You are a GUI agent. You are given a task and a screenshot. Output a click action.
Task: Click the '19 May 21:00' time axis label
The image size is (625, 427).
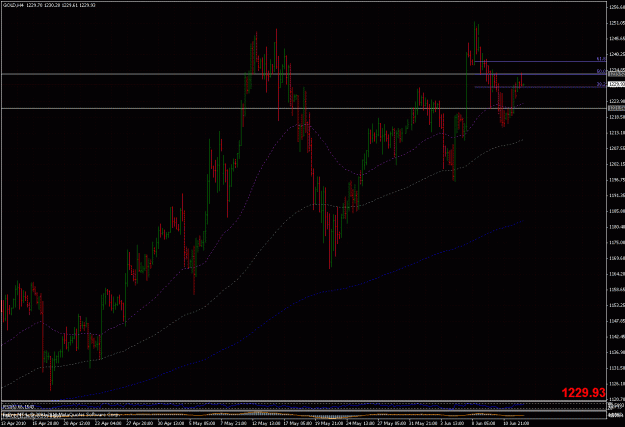[x=329, y=423]
